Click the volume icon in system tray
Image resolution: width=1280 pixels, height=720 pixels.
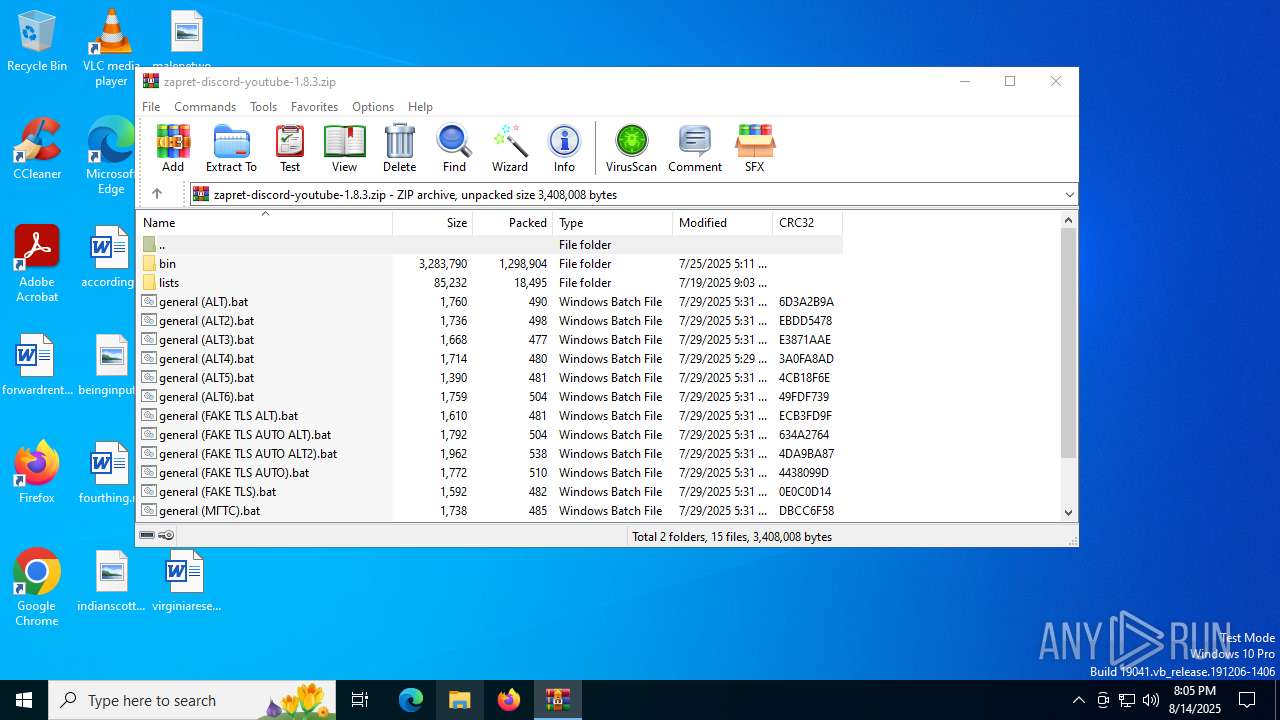click(x=1151, y=700)
